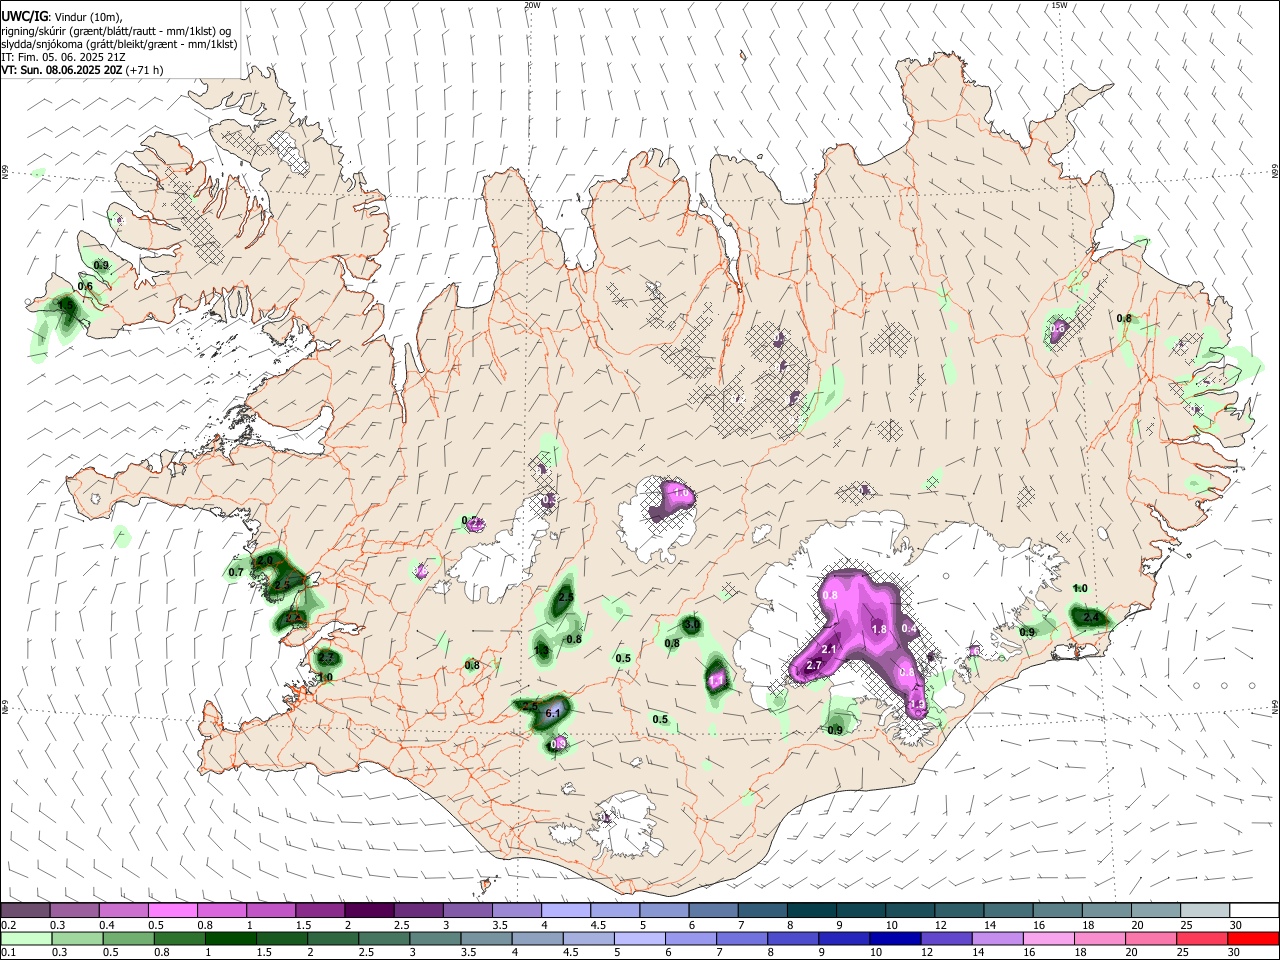Click the 2.2 rainfall value in the southwest
This screenshot has width=1280, height=960.
[x=325, y=658]
